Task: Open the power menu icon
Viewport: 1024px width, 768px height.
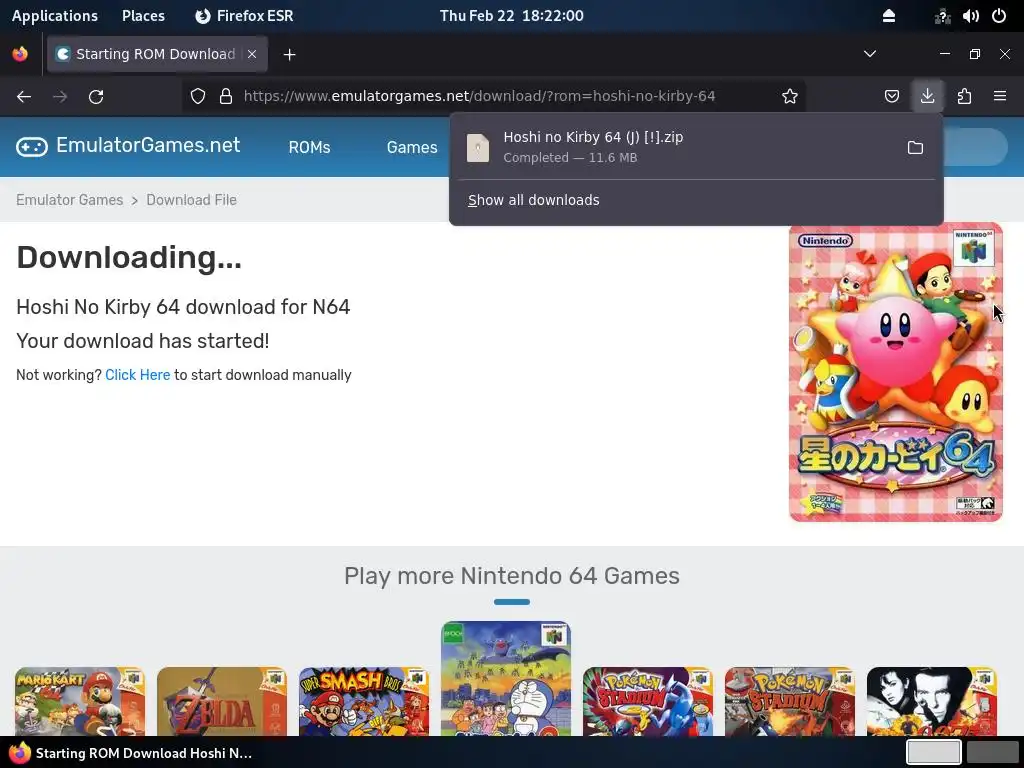Action: [x=999, y=16]
